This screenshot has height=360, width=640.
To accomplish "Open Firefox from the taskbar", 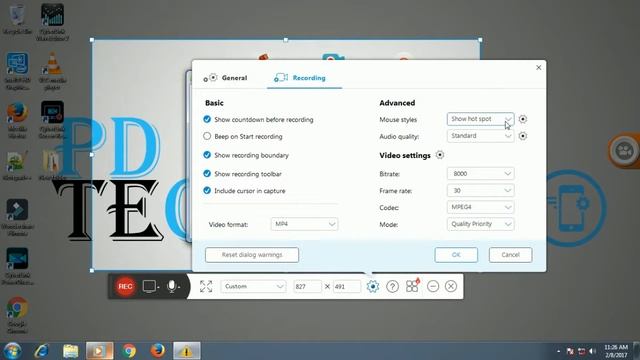I will [158, 351].
